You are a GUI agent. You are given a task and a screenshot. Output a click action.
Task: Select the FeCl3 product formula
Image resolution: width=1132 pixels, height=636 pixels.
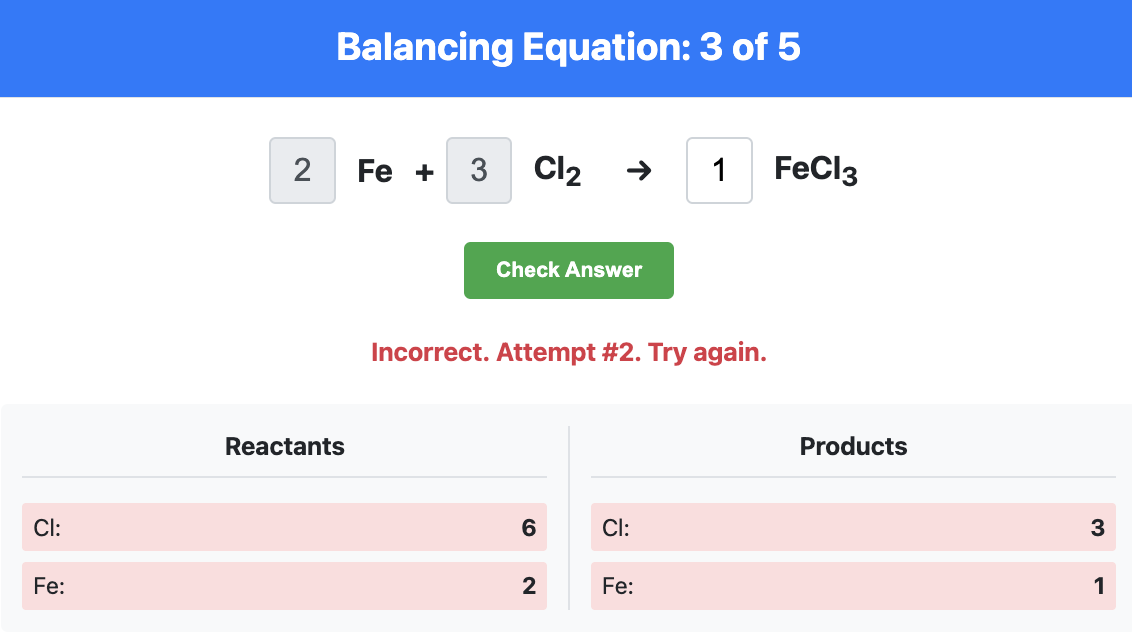coord(816,171)
